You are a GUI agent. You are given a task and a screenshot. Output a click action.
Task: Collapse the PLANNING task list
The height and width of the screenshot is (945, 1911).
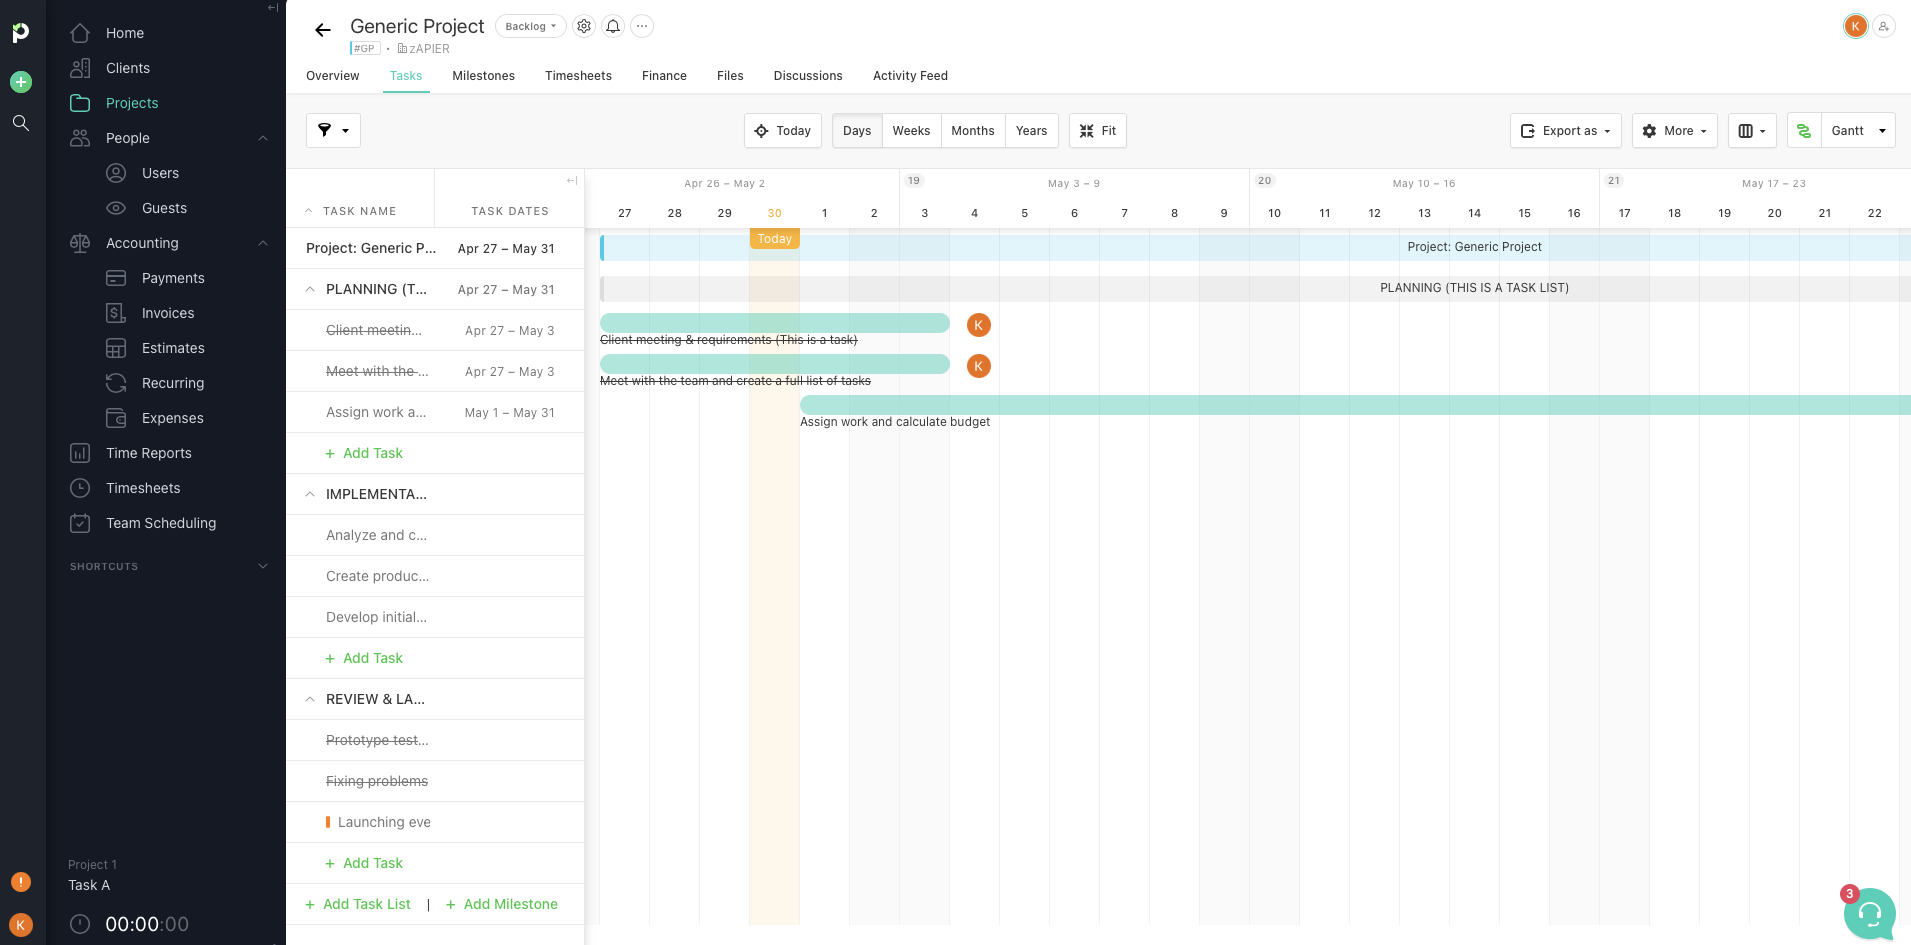pos(310,289)
